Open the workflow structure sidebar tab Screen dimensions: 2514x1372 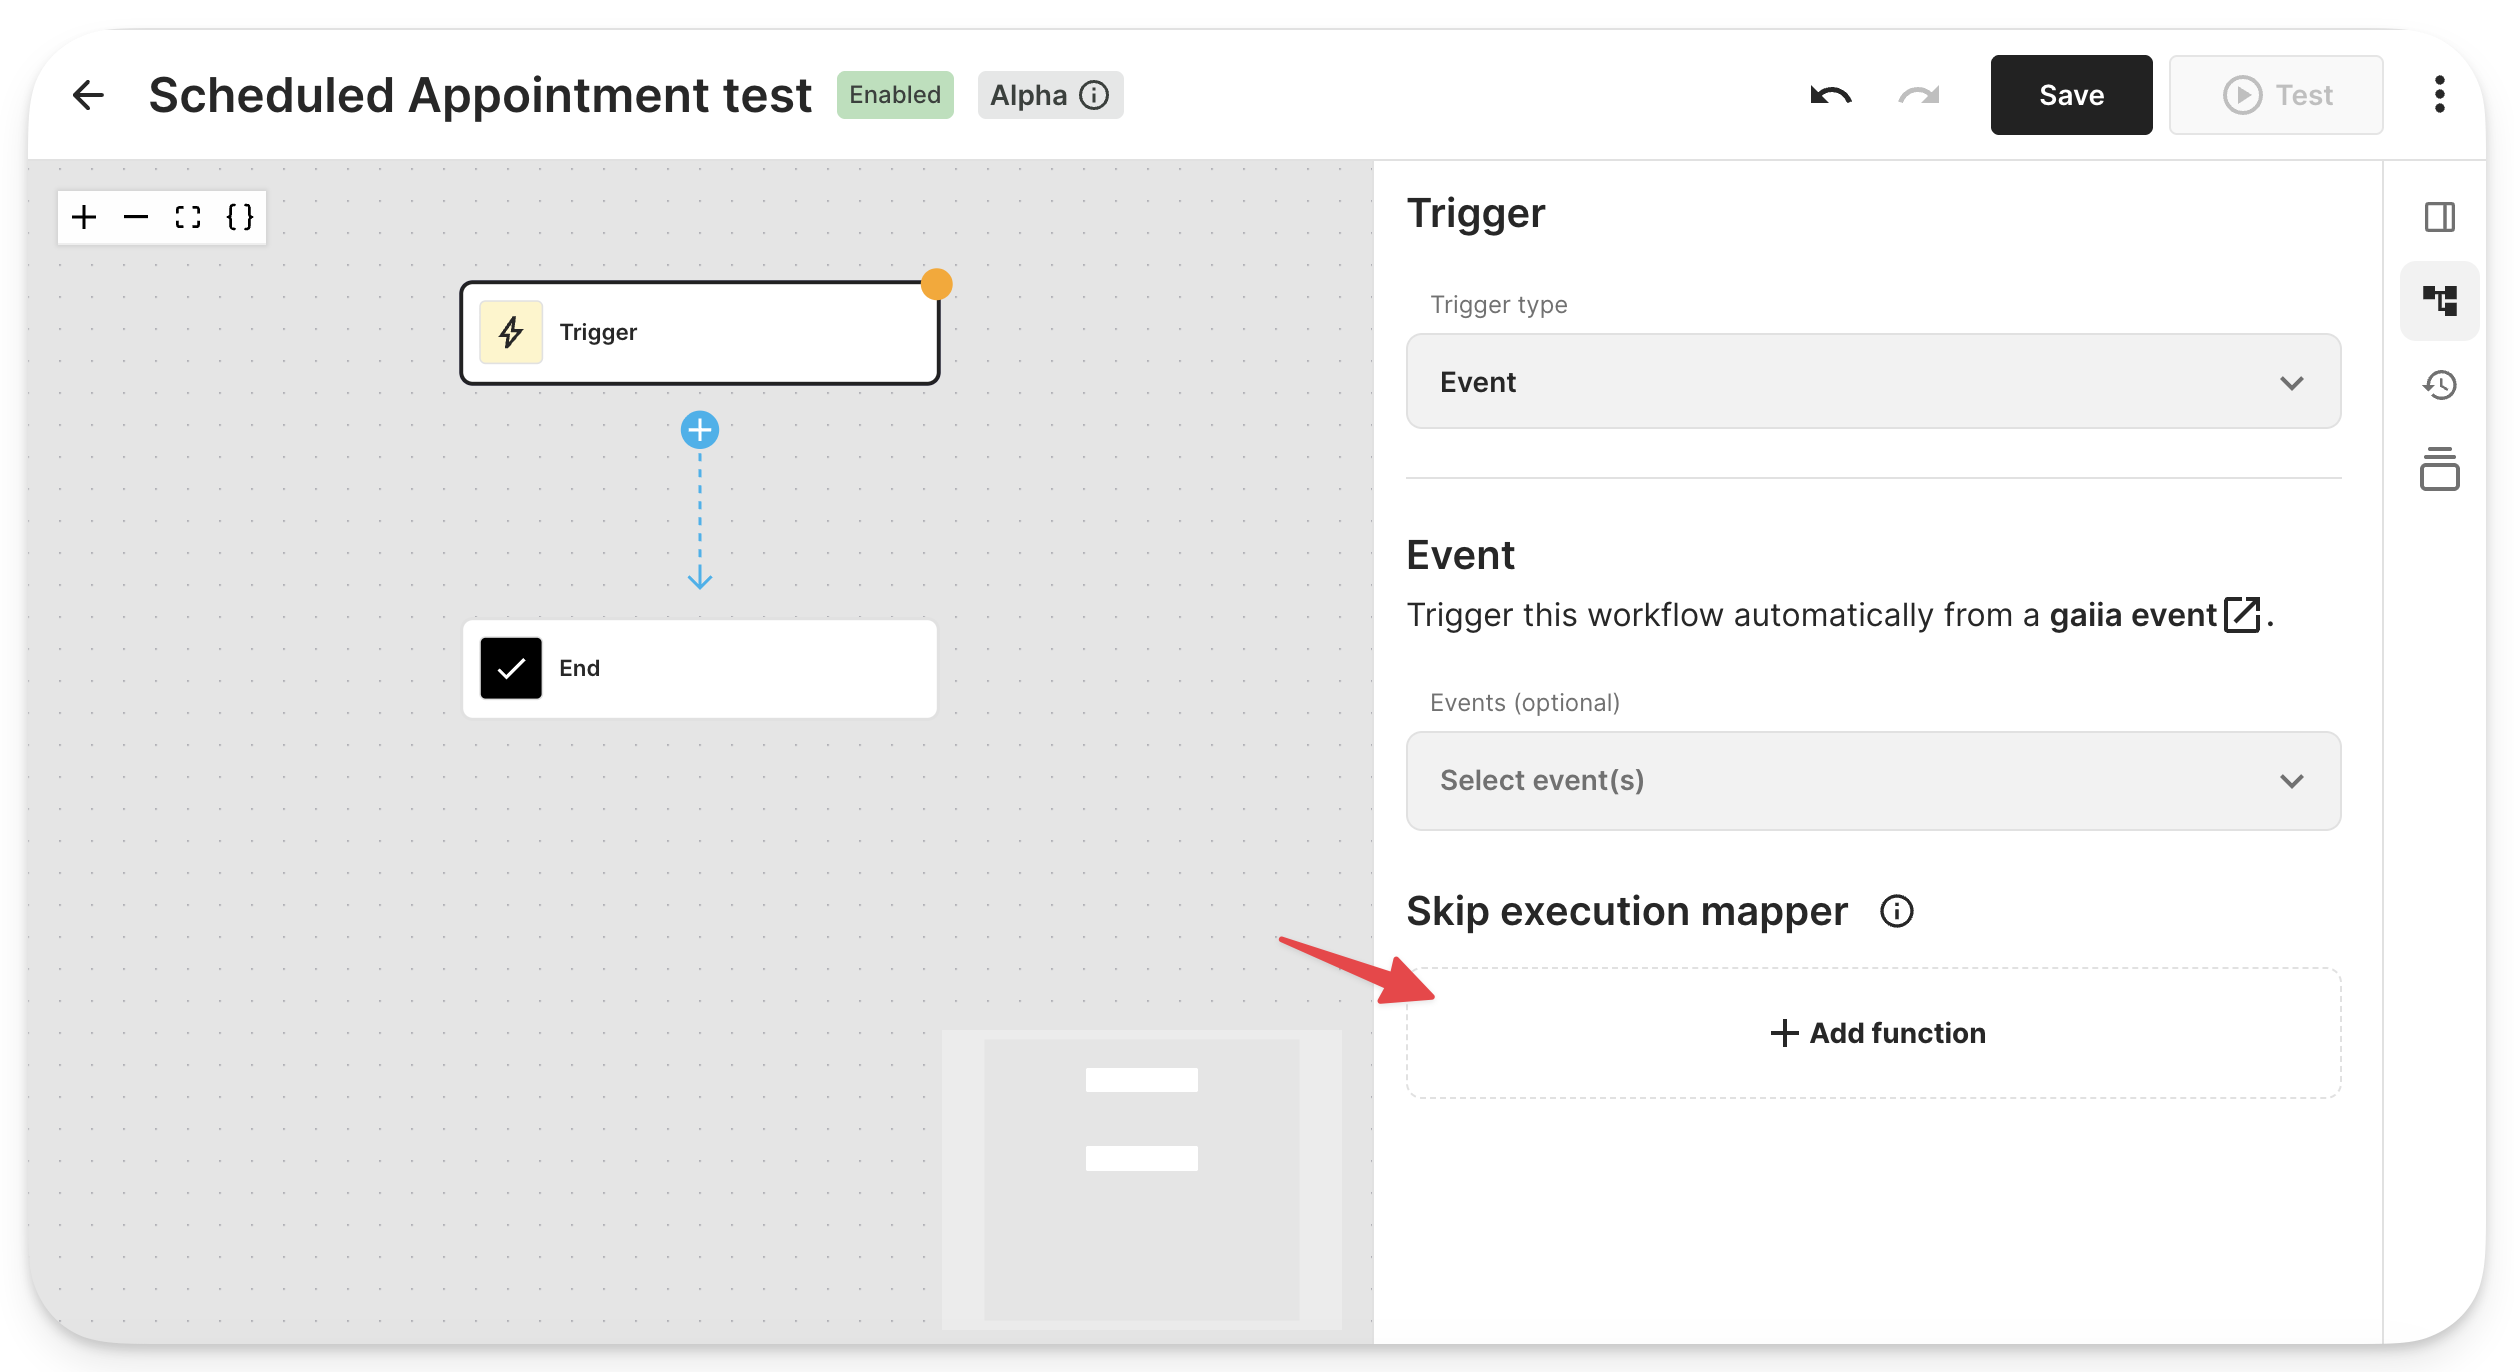[x=2440, y=301]
